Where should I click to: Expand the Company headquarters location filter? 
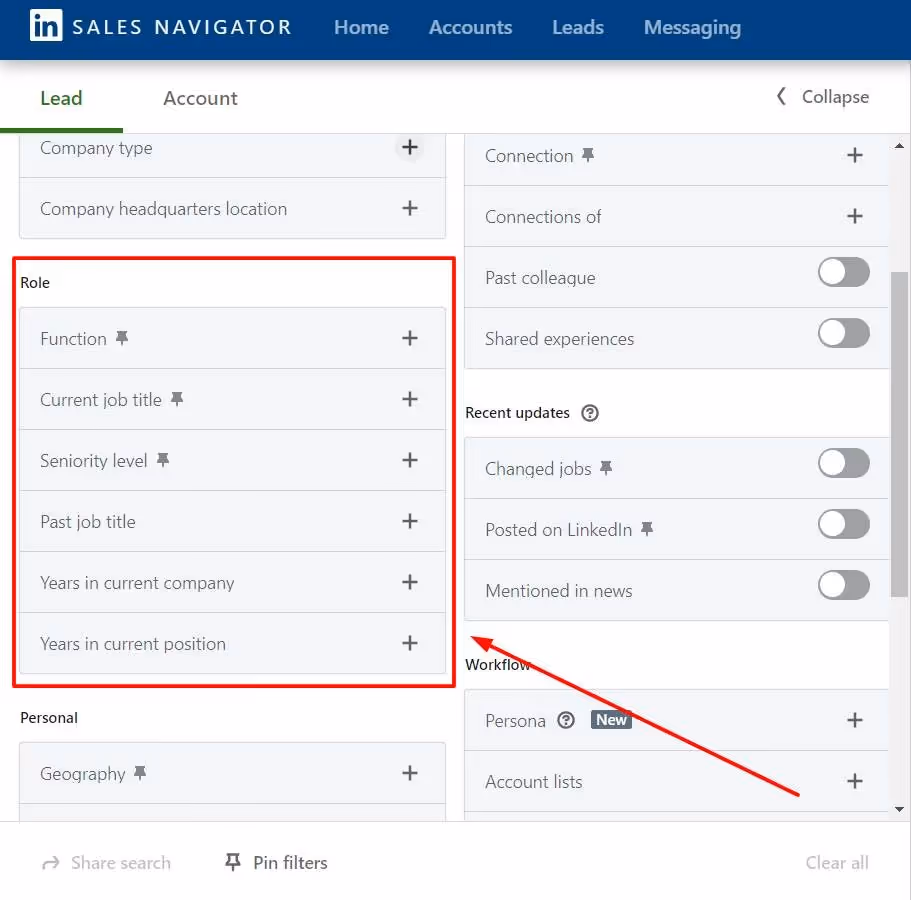tap(410, 209)
